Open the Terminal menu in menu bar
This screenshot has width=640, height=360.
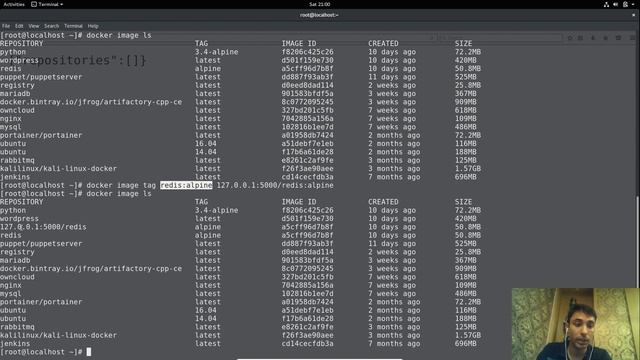pyautogui.click(x=73, y=26)
